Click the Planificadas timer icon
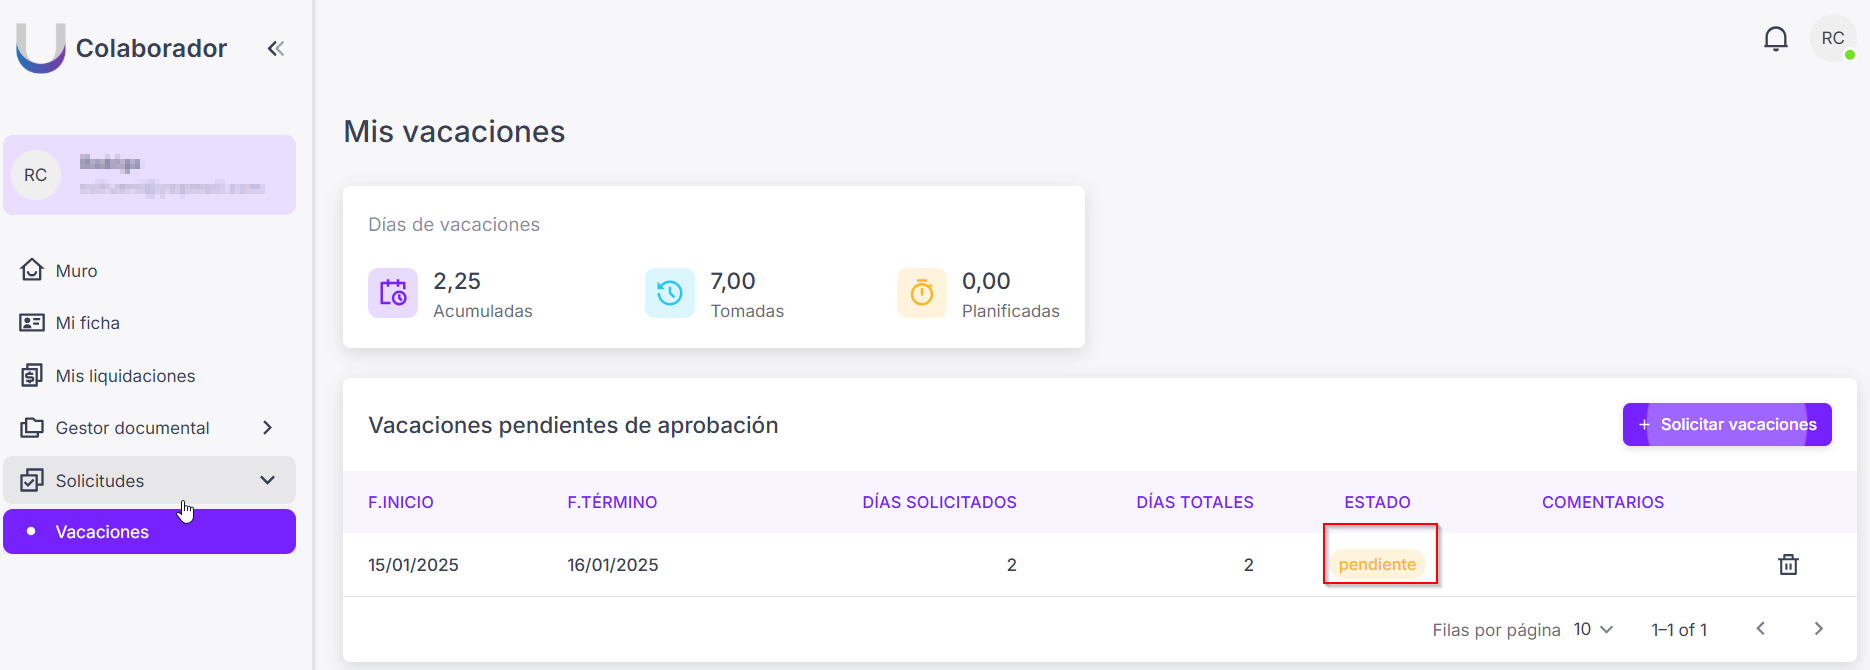1870x670 pixels. pyautogui.click(x=922, y=293)
